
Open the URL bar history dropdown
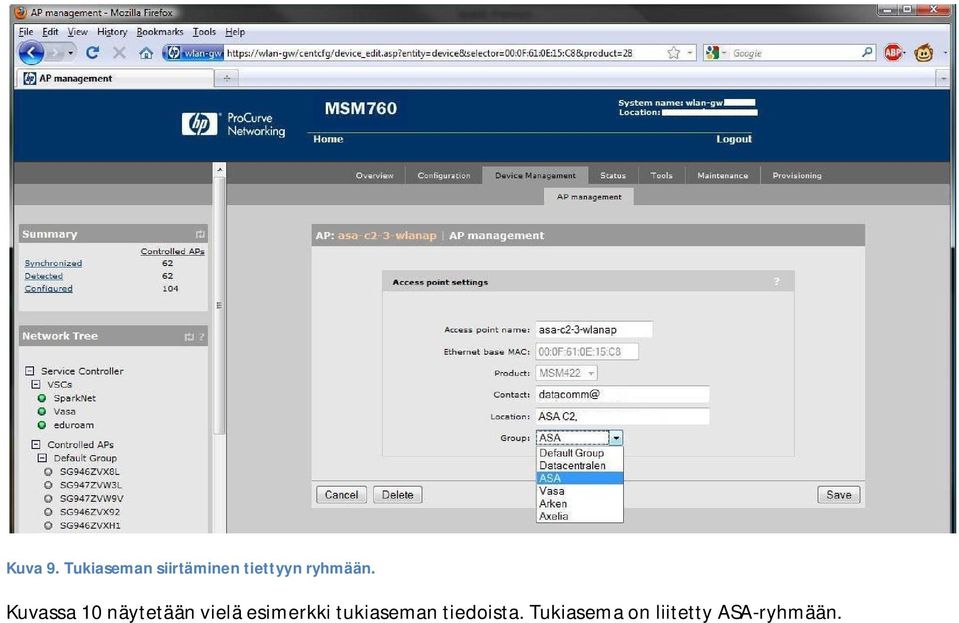[690, 53]
